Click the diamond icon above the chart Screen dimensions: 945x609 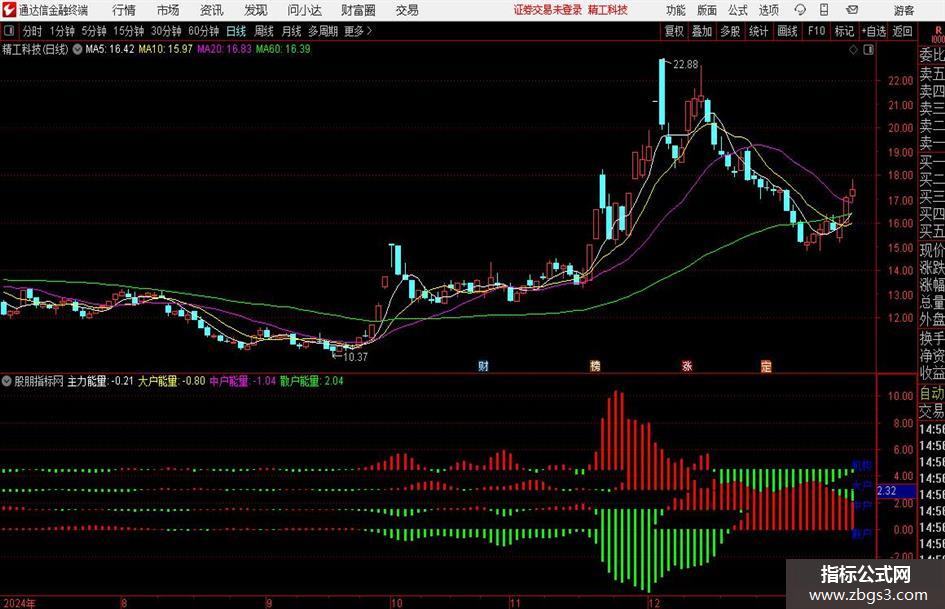pos(853,50)
